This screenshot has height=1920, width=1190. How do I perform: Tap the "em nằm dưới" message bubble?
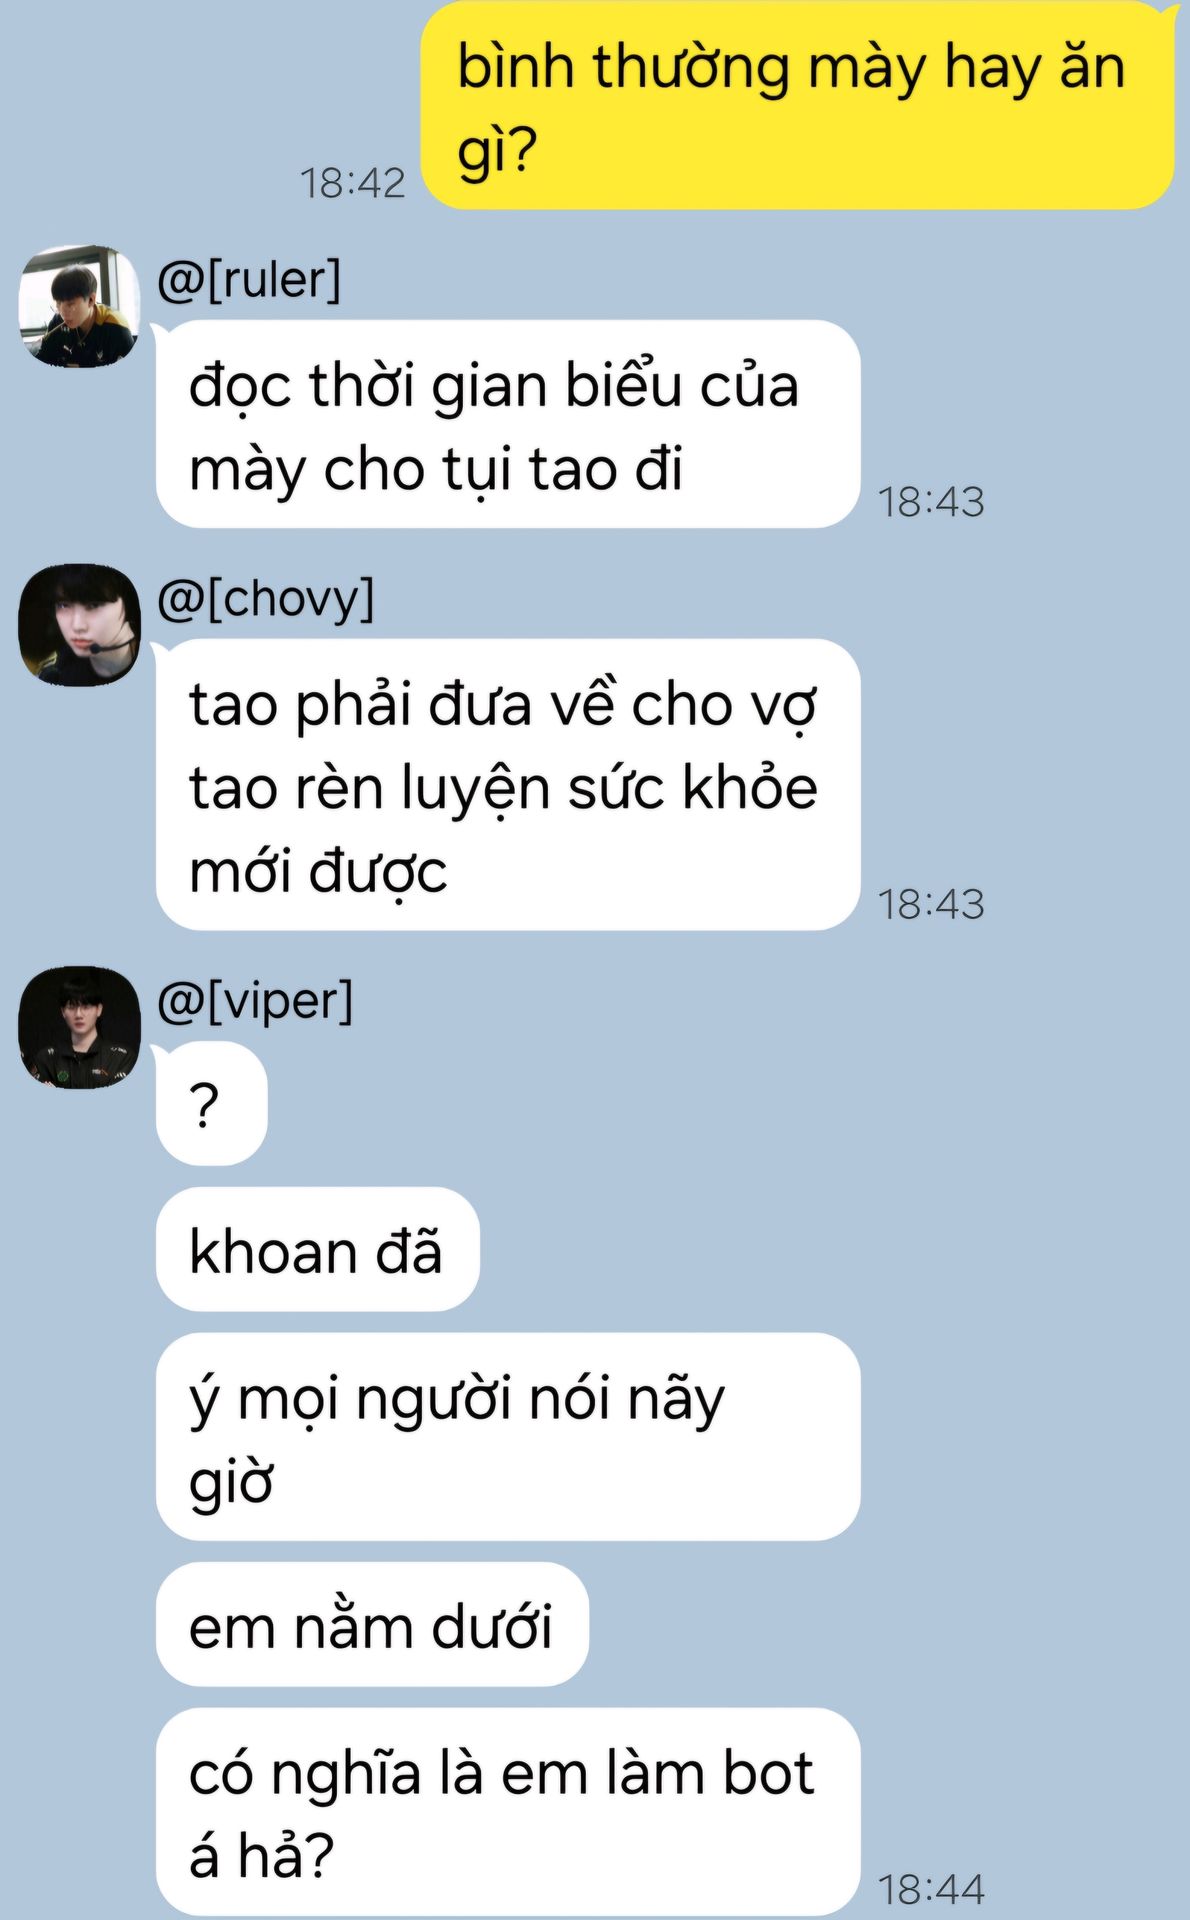(x=372, y=1624)
